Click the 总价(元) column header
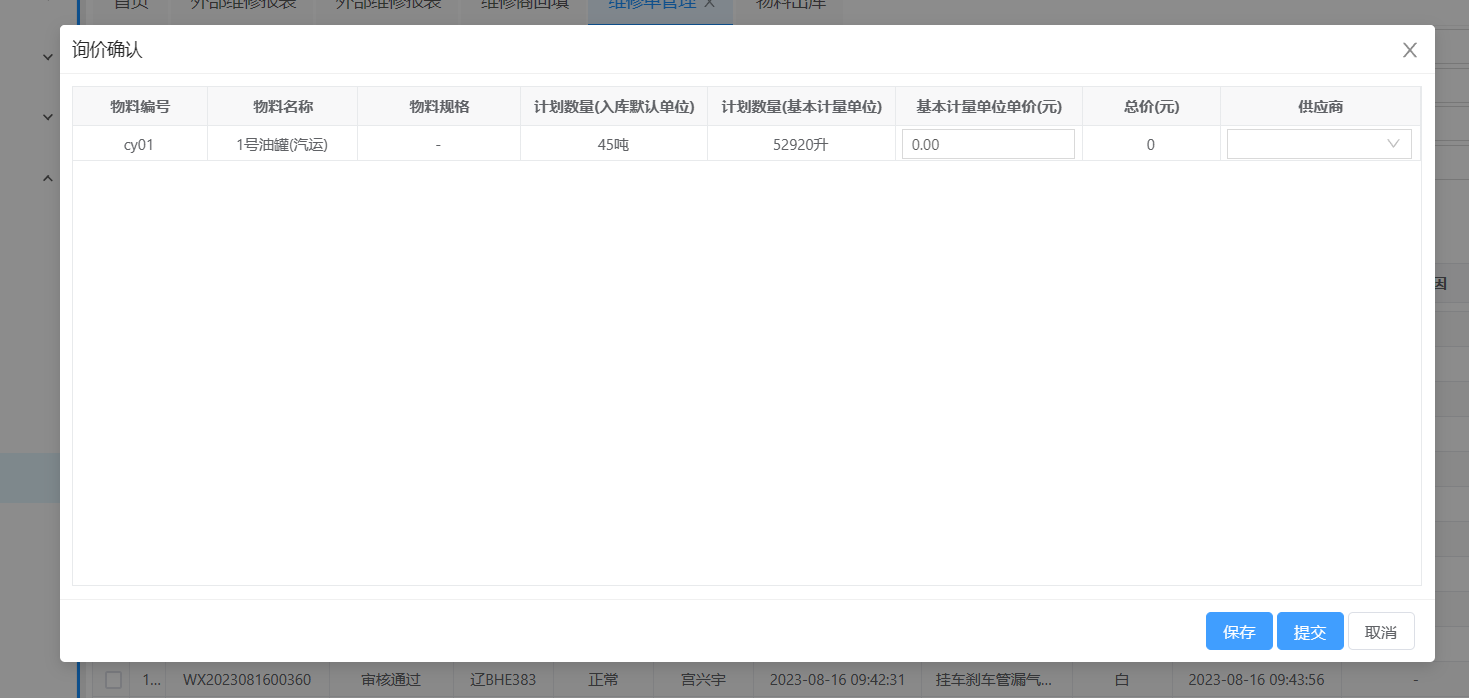 point(1150,107)
